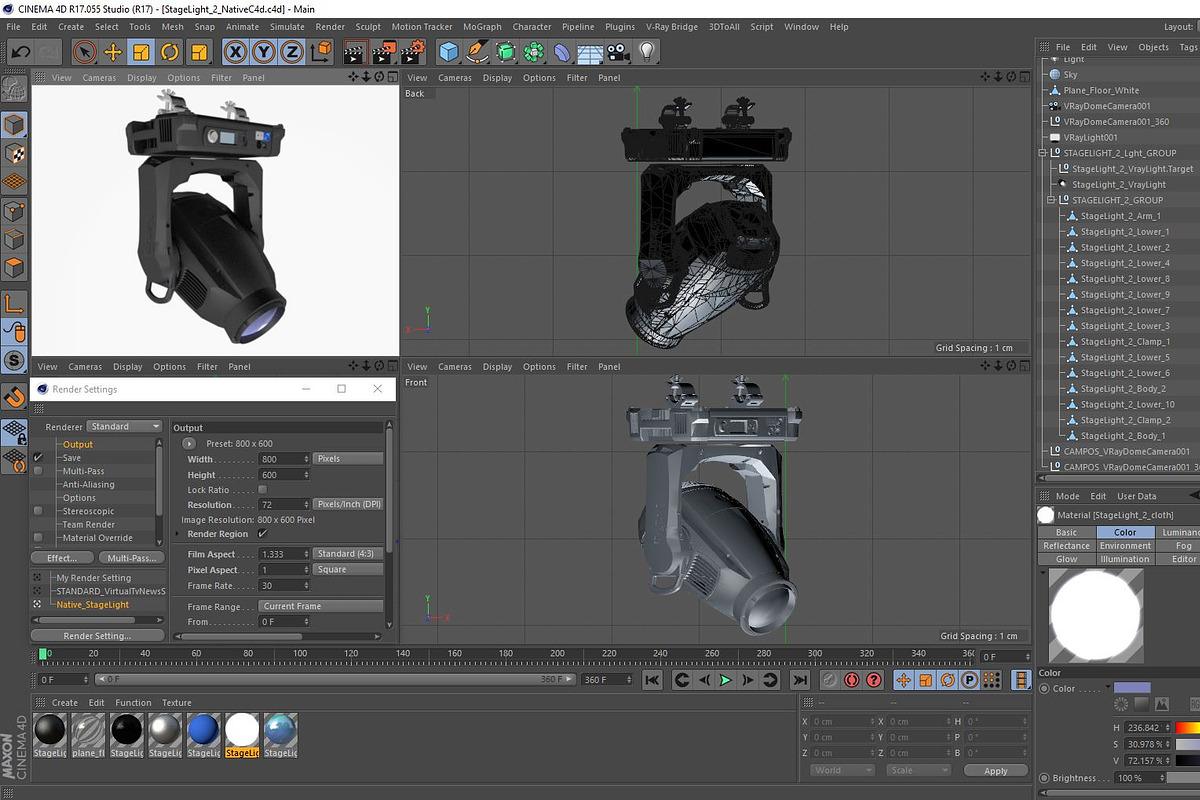Click the Locked Workplane icon

pyautogui.click(x=14, y=431)
